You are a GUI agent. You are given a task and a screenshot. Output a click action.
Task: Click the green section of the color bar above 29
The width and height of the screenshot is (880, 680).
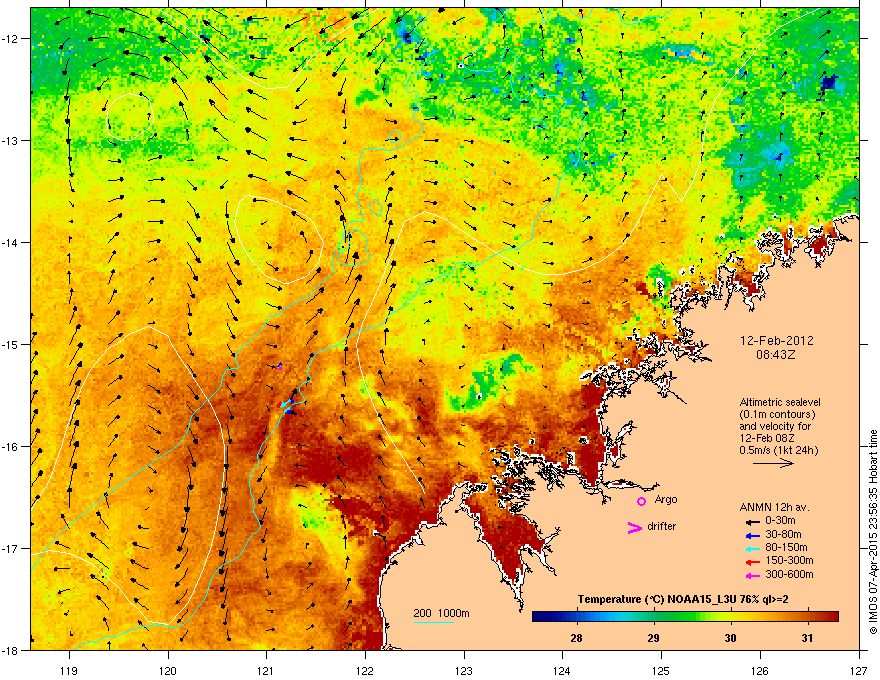pos(654,617)
